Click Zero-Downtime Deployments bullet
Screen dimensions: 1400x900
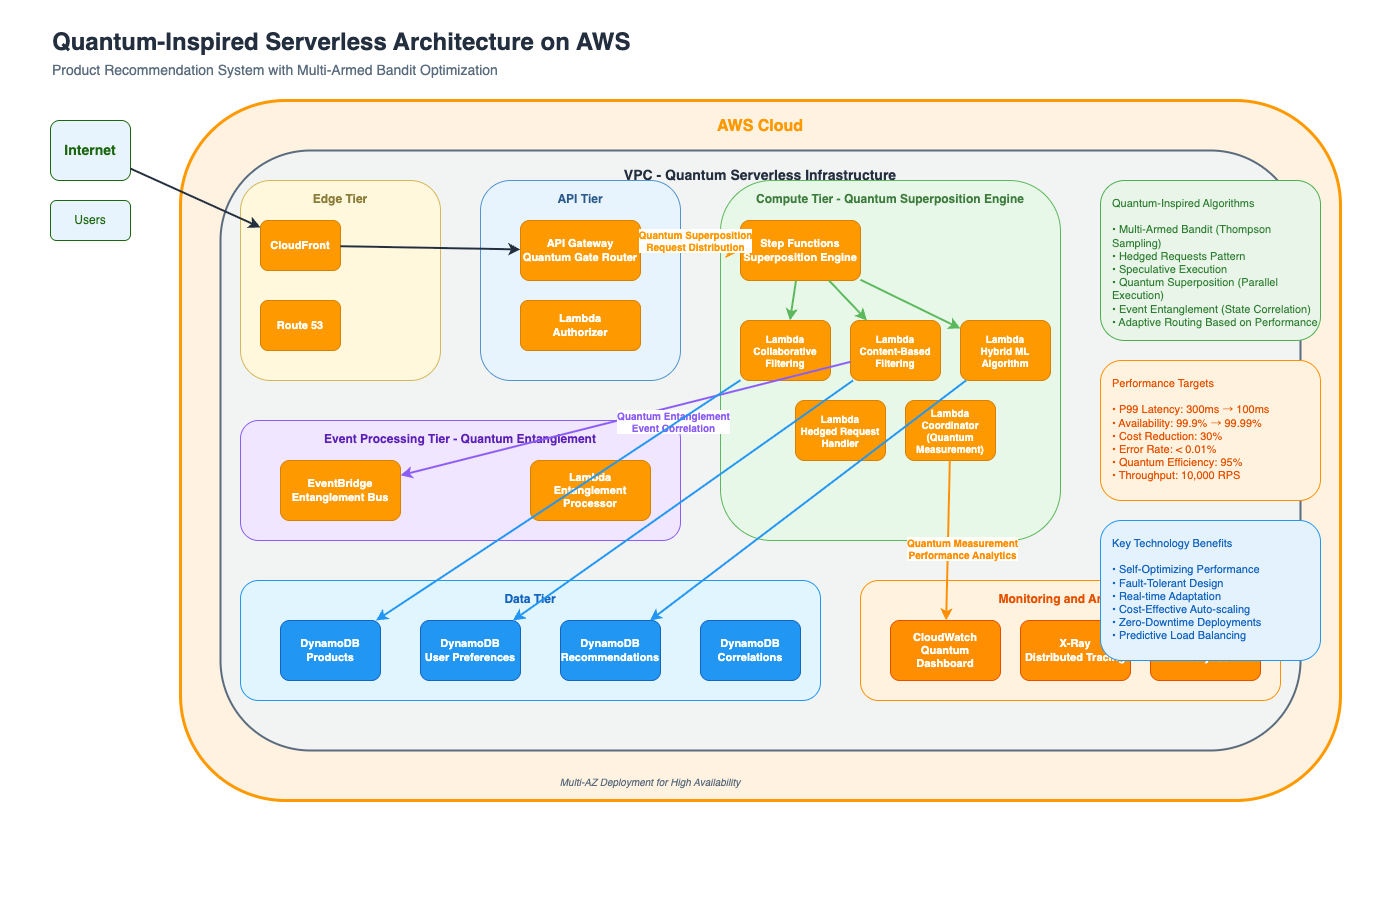point(1187,622)
